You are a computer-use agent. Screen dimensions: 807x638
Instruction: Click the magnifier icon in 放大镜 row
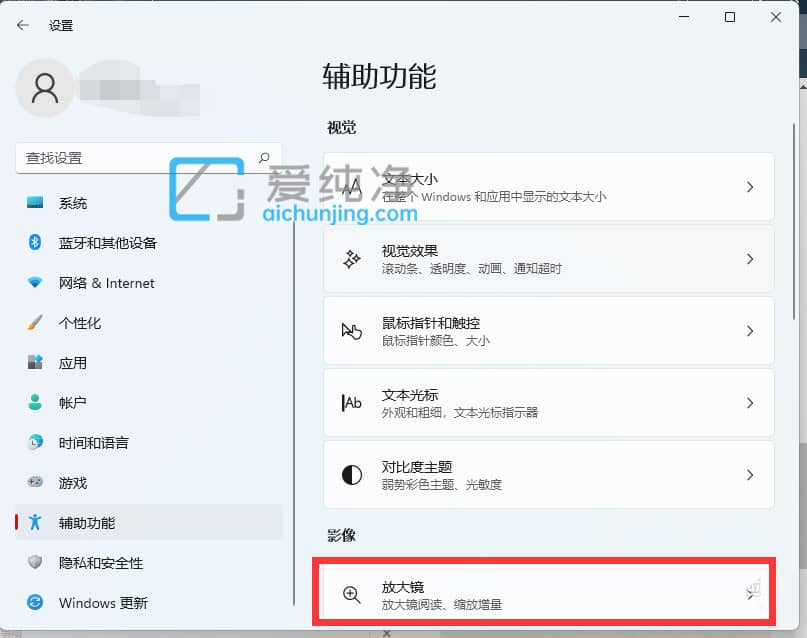pyautogui.click(x=352, y=595)
